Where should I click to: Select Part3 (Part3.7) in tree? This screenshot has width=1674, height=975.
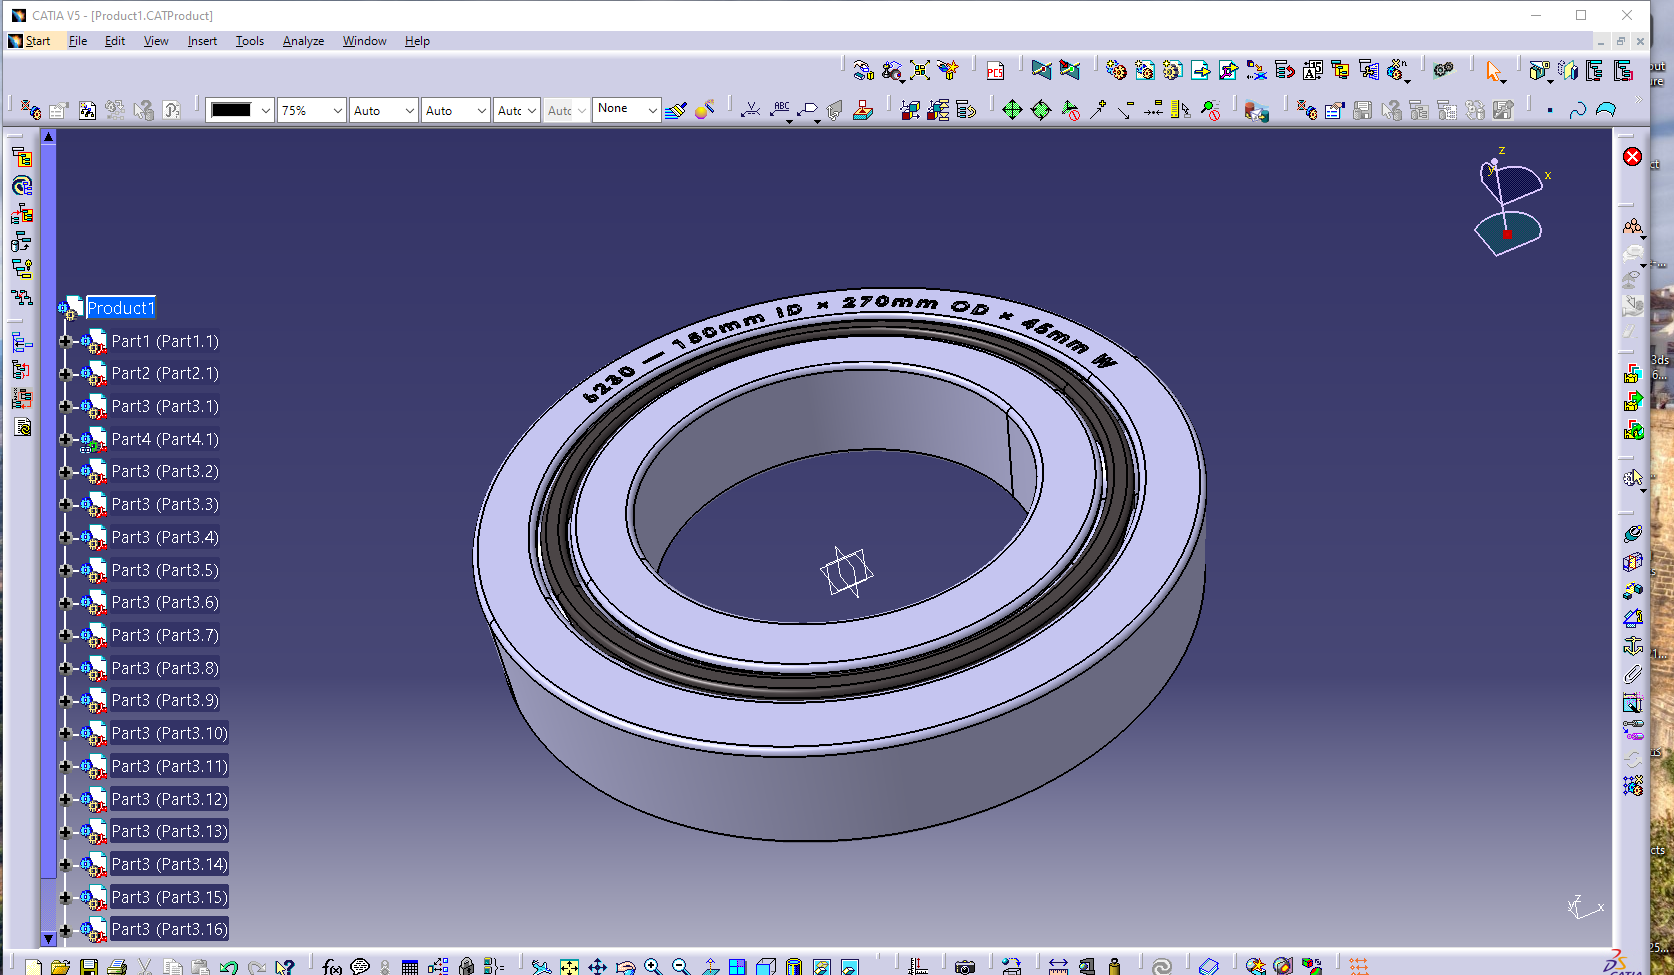(165, 635)
